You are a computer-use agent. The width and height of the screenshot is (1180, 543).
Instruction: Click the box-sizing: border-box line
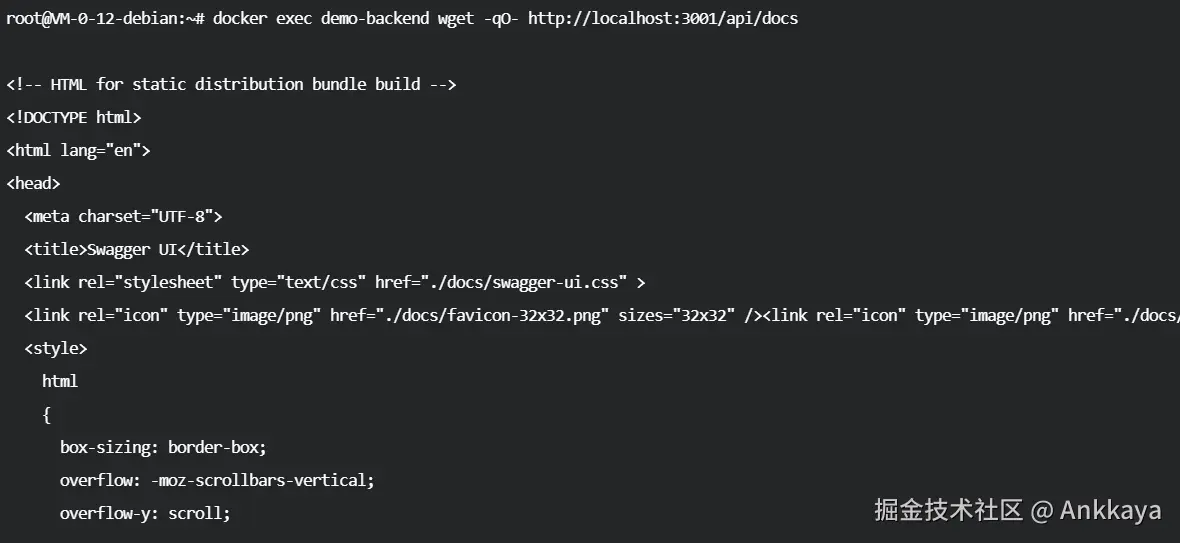click(x=163, y=447)
